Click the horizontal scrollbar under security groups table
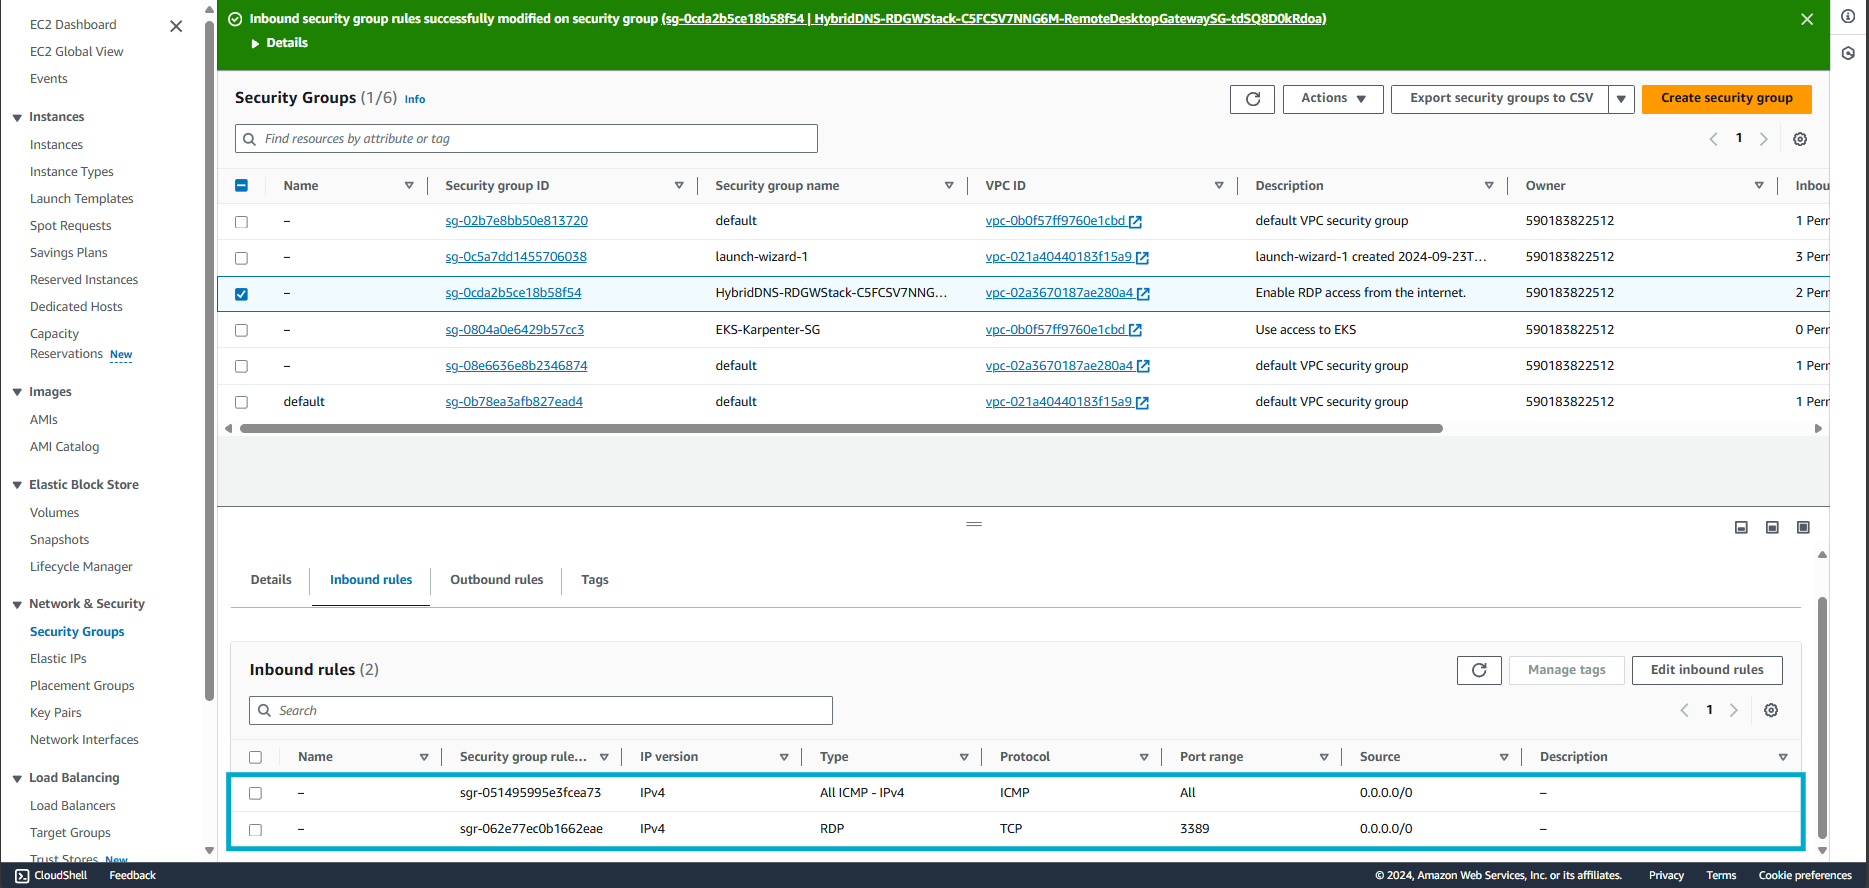 click(x=841, y=428)
